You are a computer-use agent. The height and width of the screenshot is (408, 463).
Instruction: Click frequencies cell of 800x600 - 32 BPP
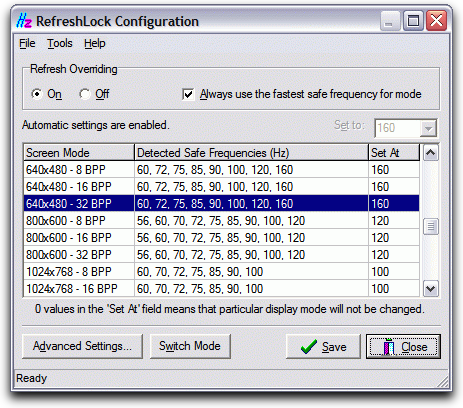point(251,255)
